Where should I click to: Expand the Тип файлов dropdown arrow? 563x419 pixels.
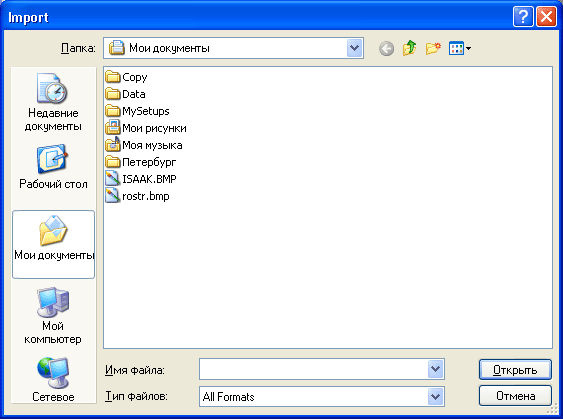coord(436,397)
